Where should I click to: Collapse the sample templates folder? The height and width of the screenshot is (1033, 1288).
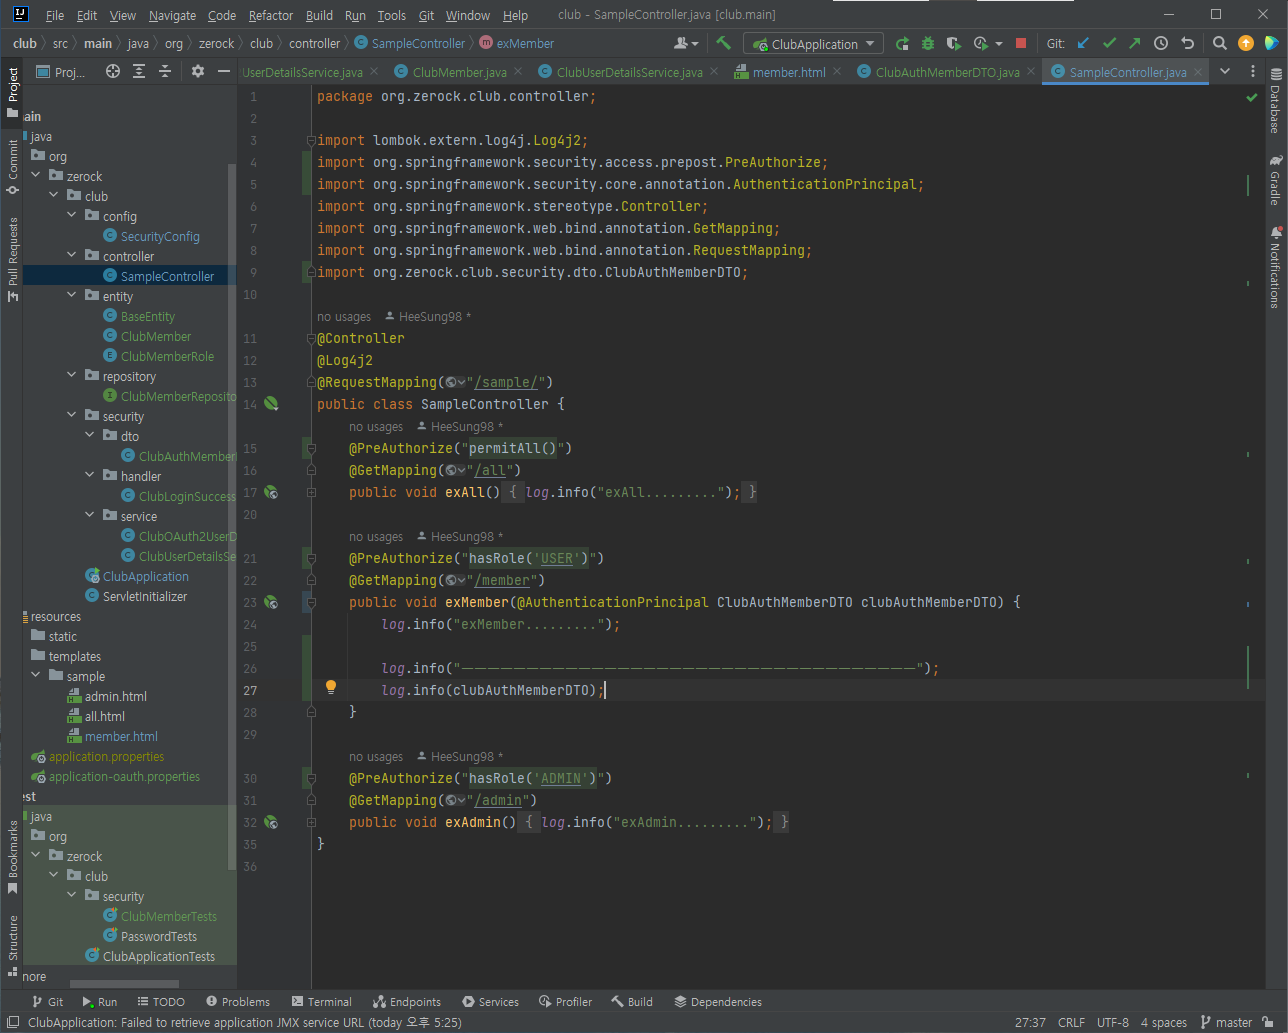point(36,675)
